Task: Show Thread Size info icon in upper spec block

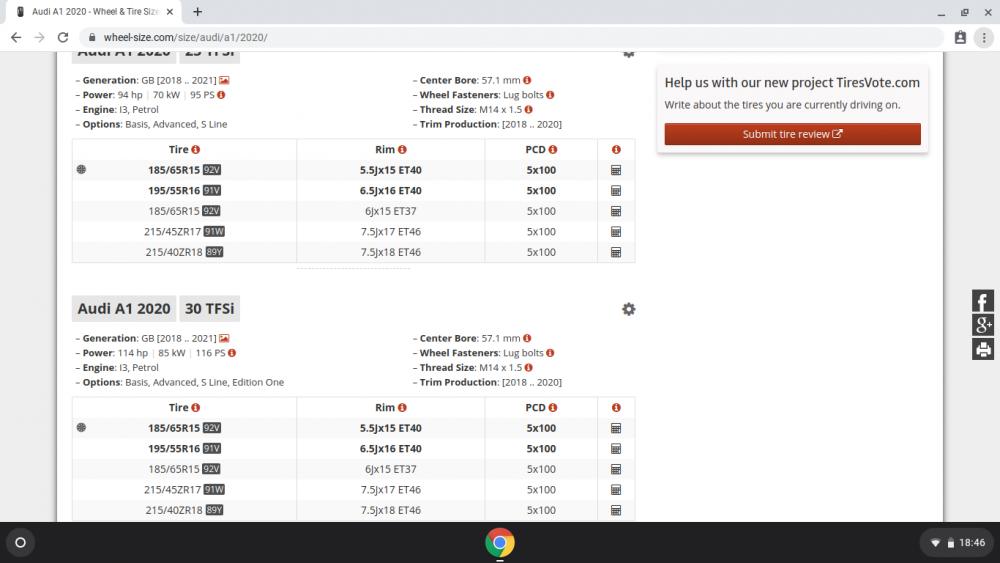Action: (528, 109)
